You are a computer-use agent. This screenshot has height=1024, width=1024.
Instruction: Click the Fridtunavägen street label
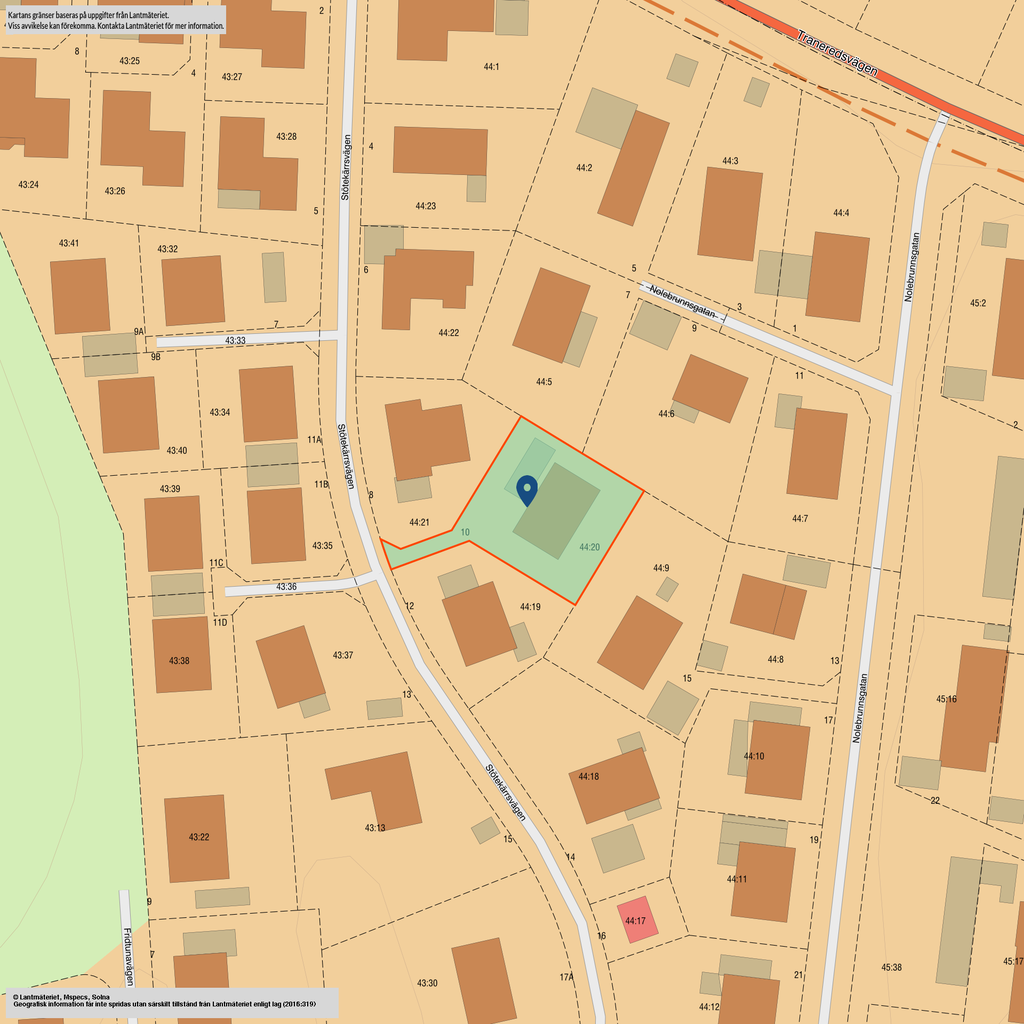129,957
